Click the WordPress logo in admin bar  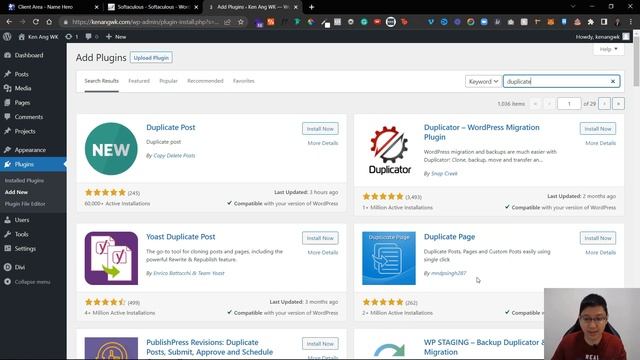tap(7, 37)
